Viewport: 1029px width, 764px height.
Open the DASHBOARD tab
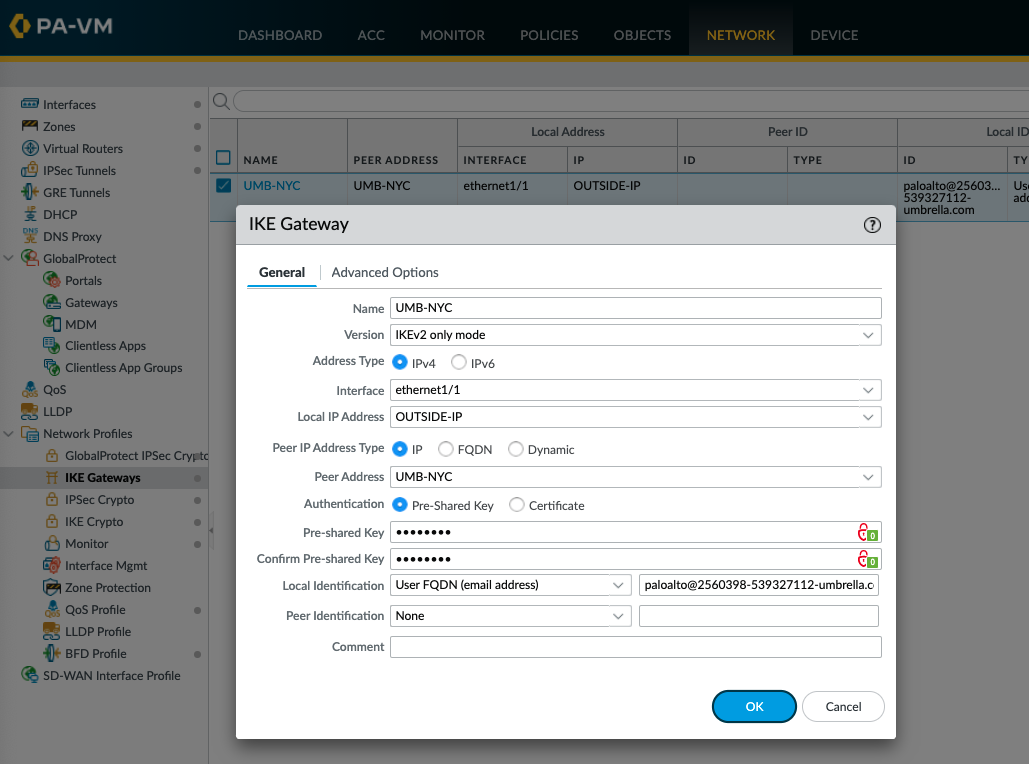coord(280,35)
